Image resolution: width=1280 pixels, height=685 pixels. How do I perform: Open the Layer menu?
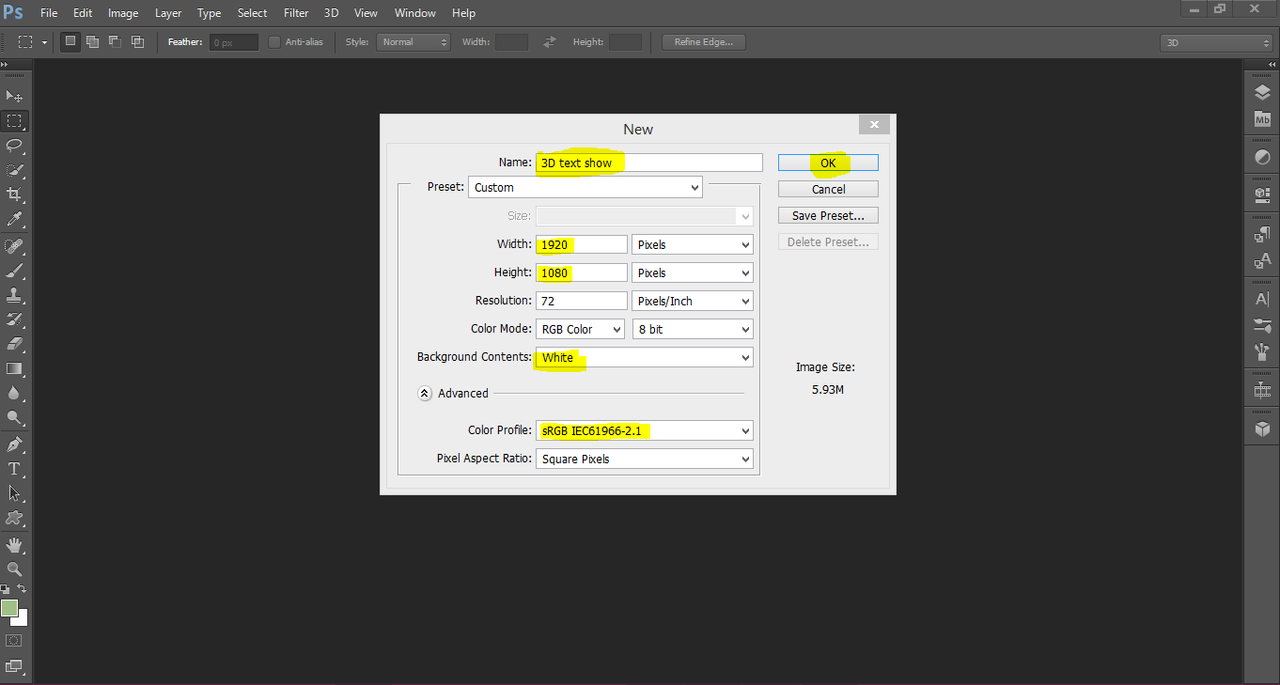coord(168,13)
